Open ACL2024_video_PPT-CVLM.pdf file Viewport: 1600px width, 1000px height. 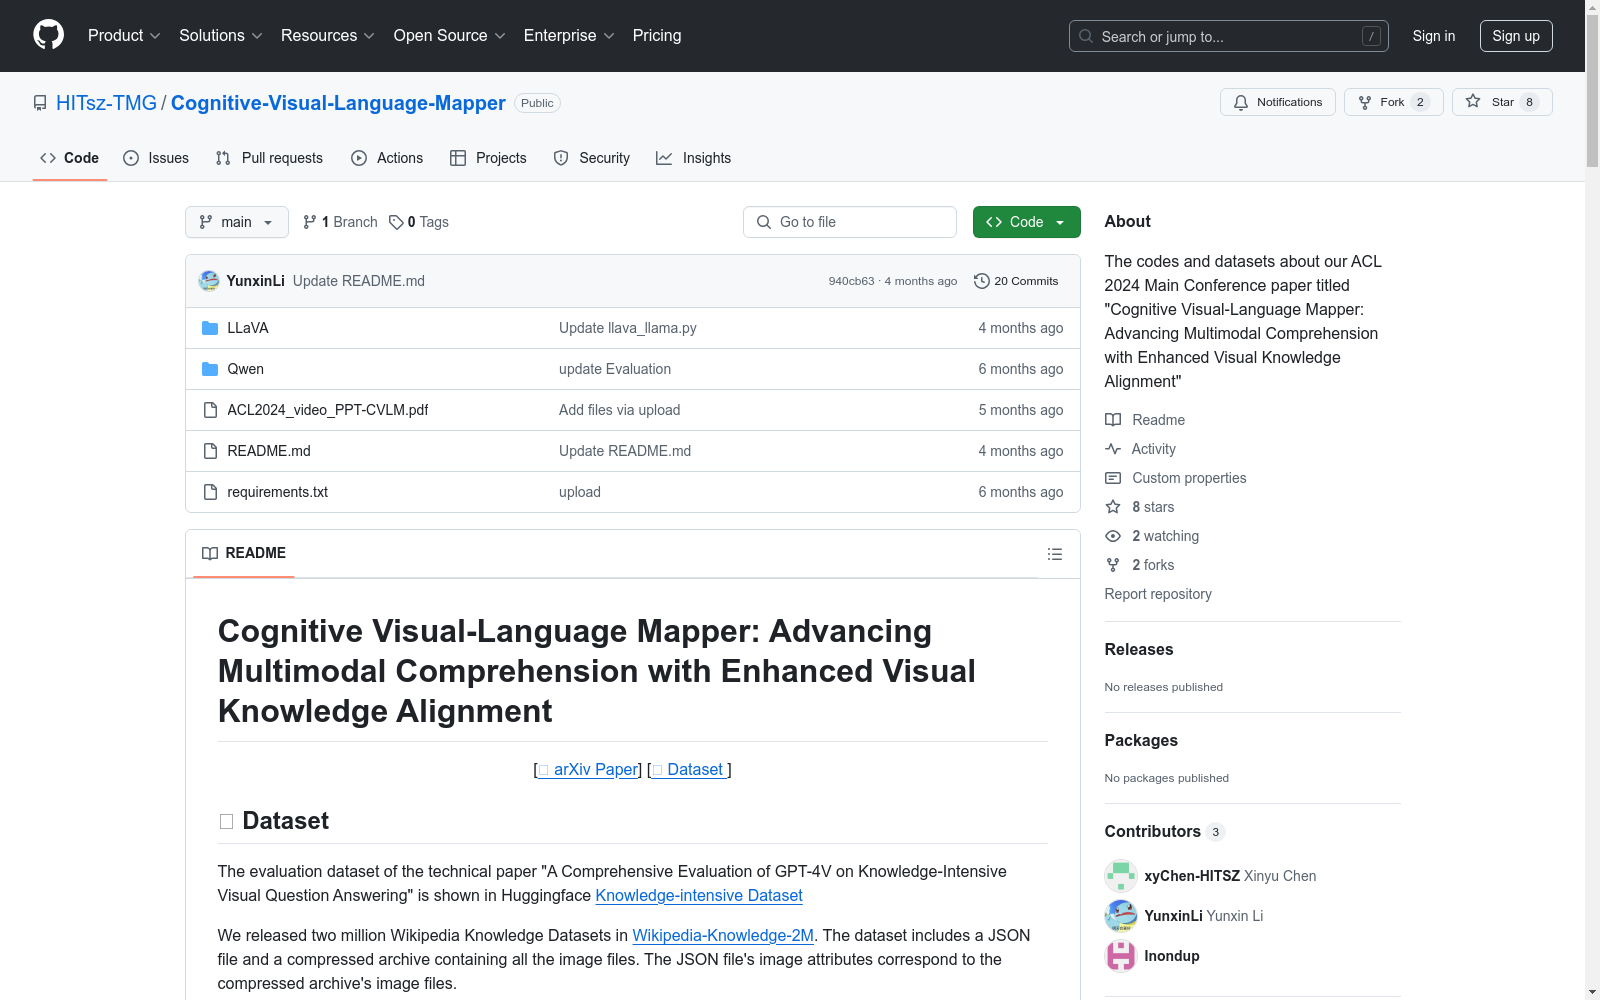click(328, 410)
